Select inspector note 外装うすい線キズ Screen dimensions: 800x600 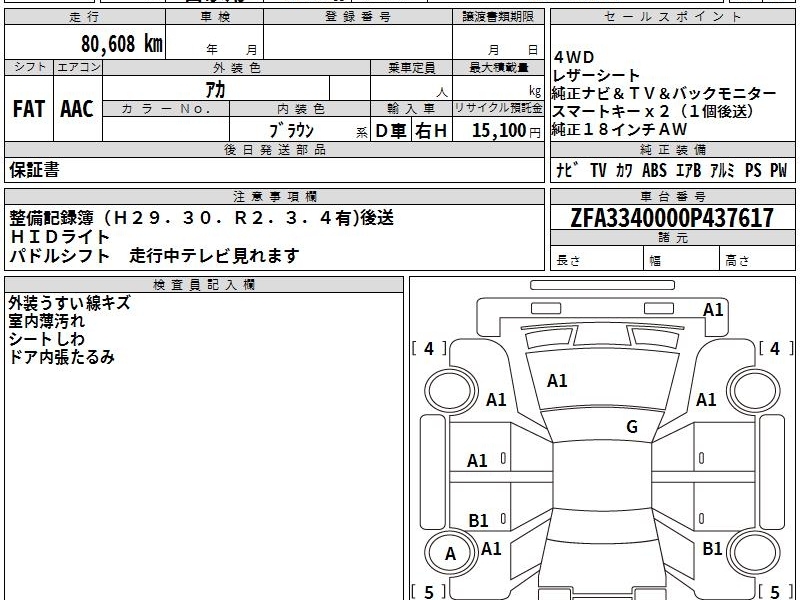69,303
